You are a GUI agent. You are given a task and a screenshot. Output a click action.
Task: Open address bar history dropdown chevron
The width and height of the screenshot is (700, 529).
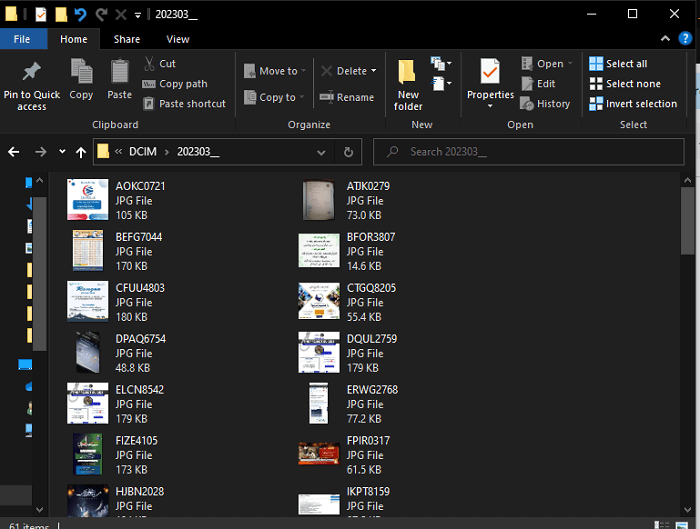[x=321, y=152]
